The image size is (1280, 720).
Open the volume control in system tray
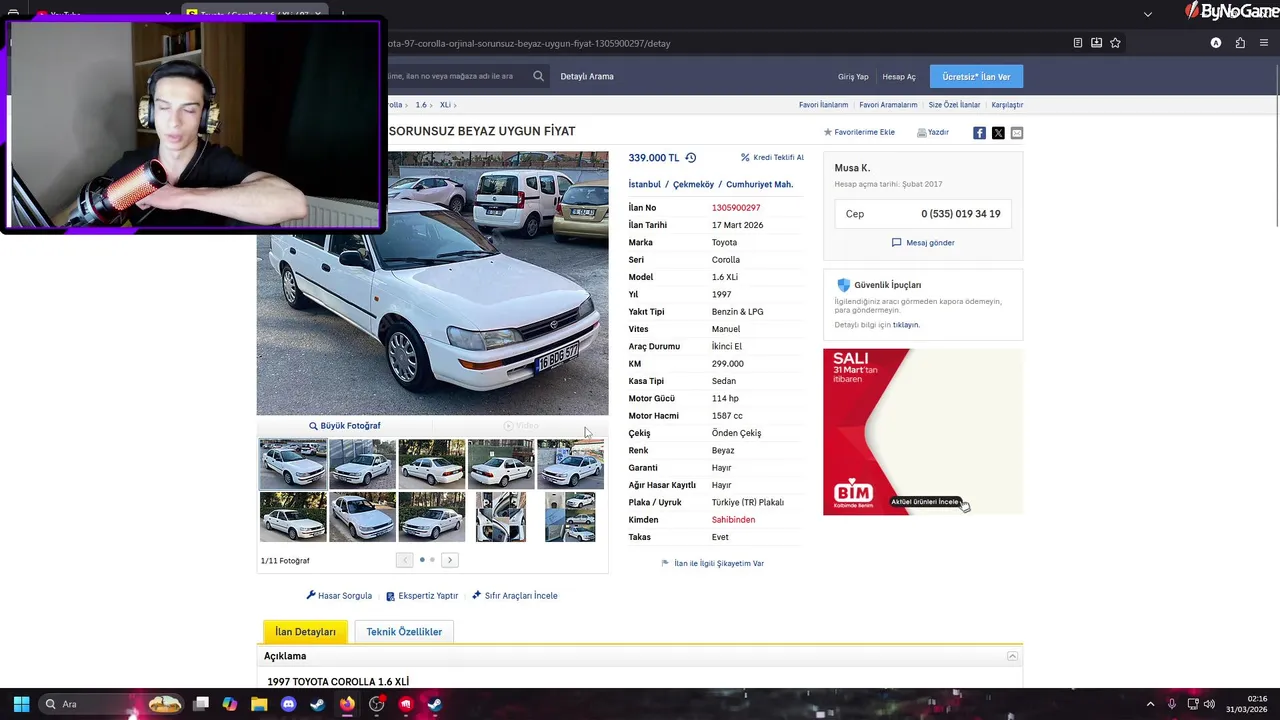coord(1211,704)
